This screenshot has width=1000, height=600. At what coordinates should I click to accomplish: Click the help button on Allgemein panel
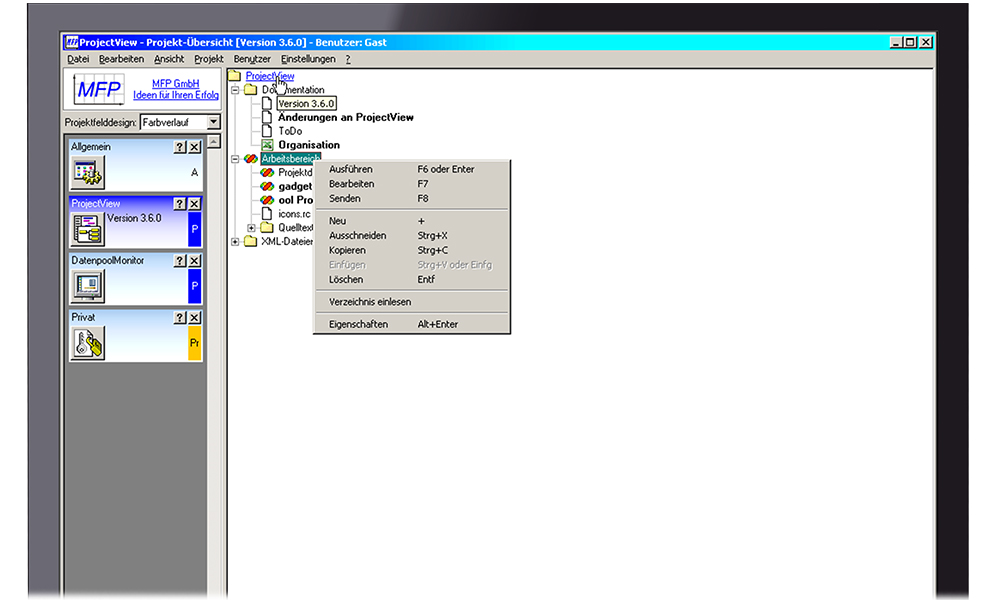coord(180,147)
